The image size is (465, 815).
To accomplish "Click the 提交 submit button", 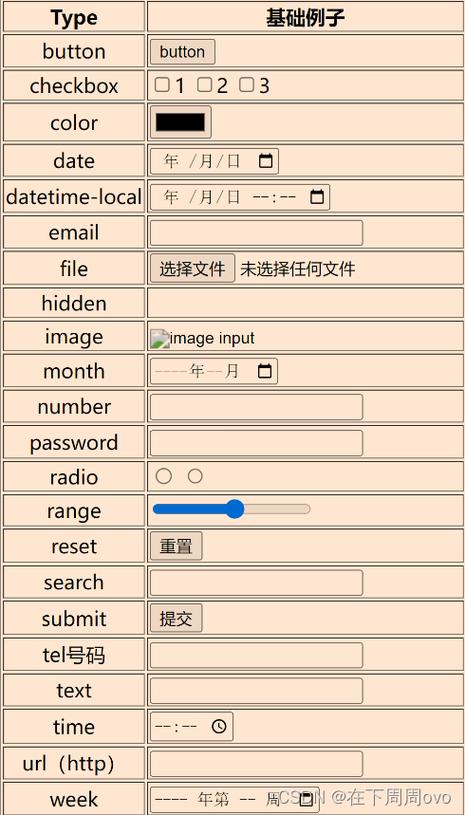I will 176,619.
